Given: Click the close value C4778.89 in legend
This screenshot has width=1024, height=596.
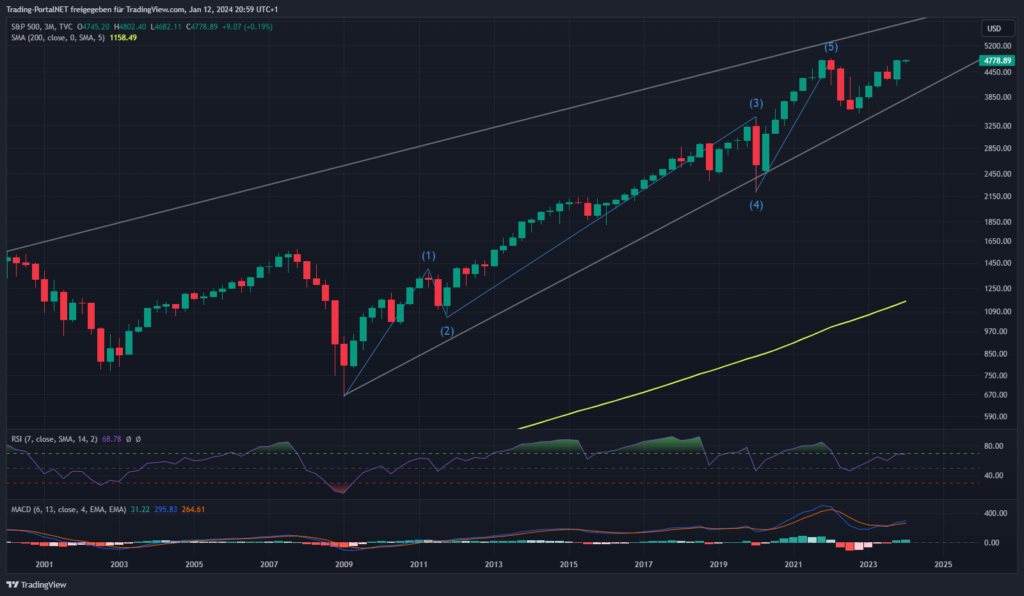Looking at the screenshot, I should tap(202, 27).
